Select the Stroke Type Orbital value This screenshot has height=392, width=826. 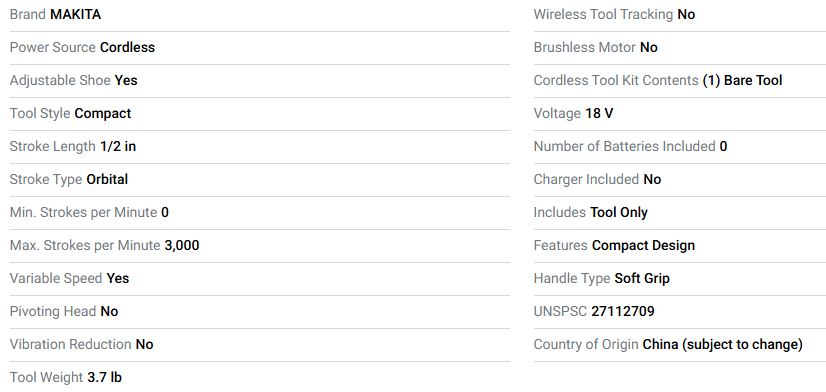[x=107, y=180]
